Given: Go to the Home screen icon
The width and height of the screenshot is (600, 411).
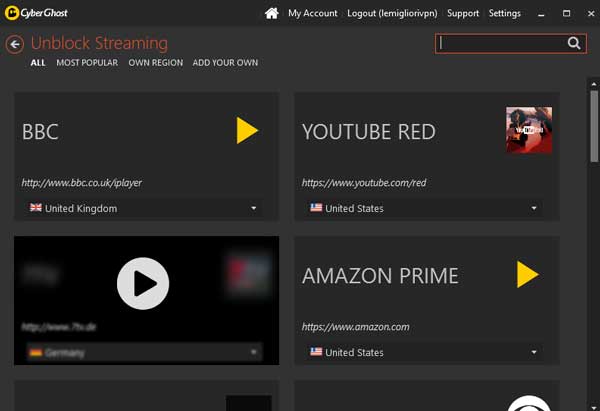Looking at the screenshot, I should (271, 13).
